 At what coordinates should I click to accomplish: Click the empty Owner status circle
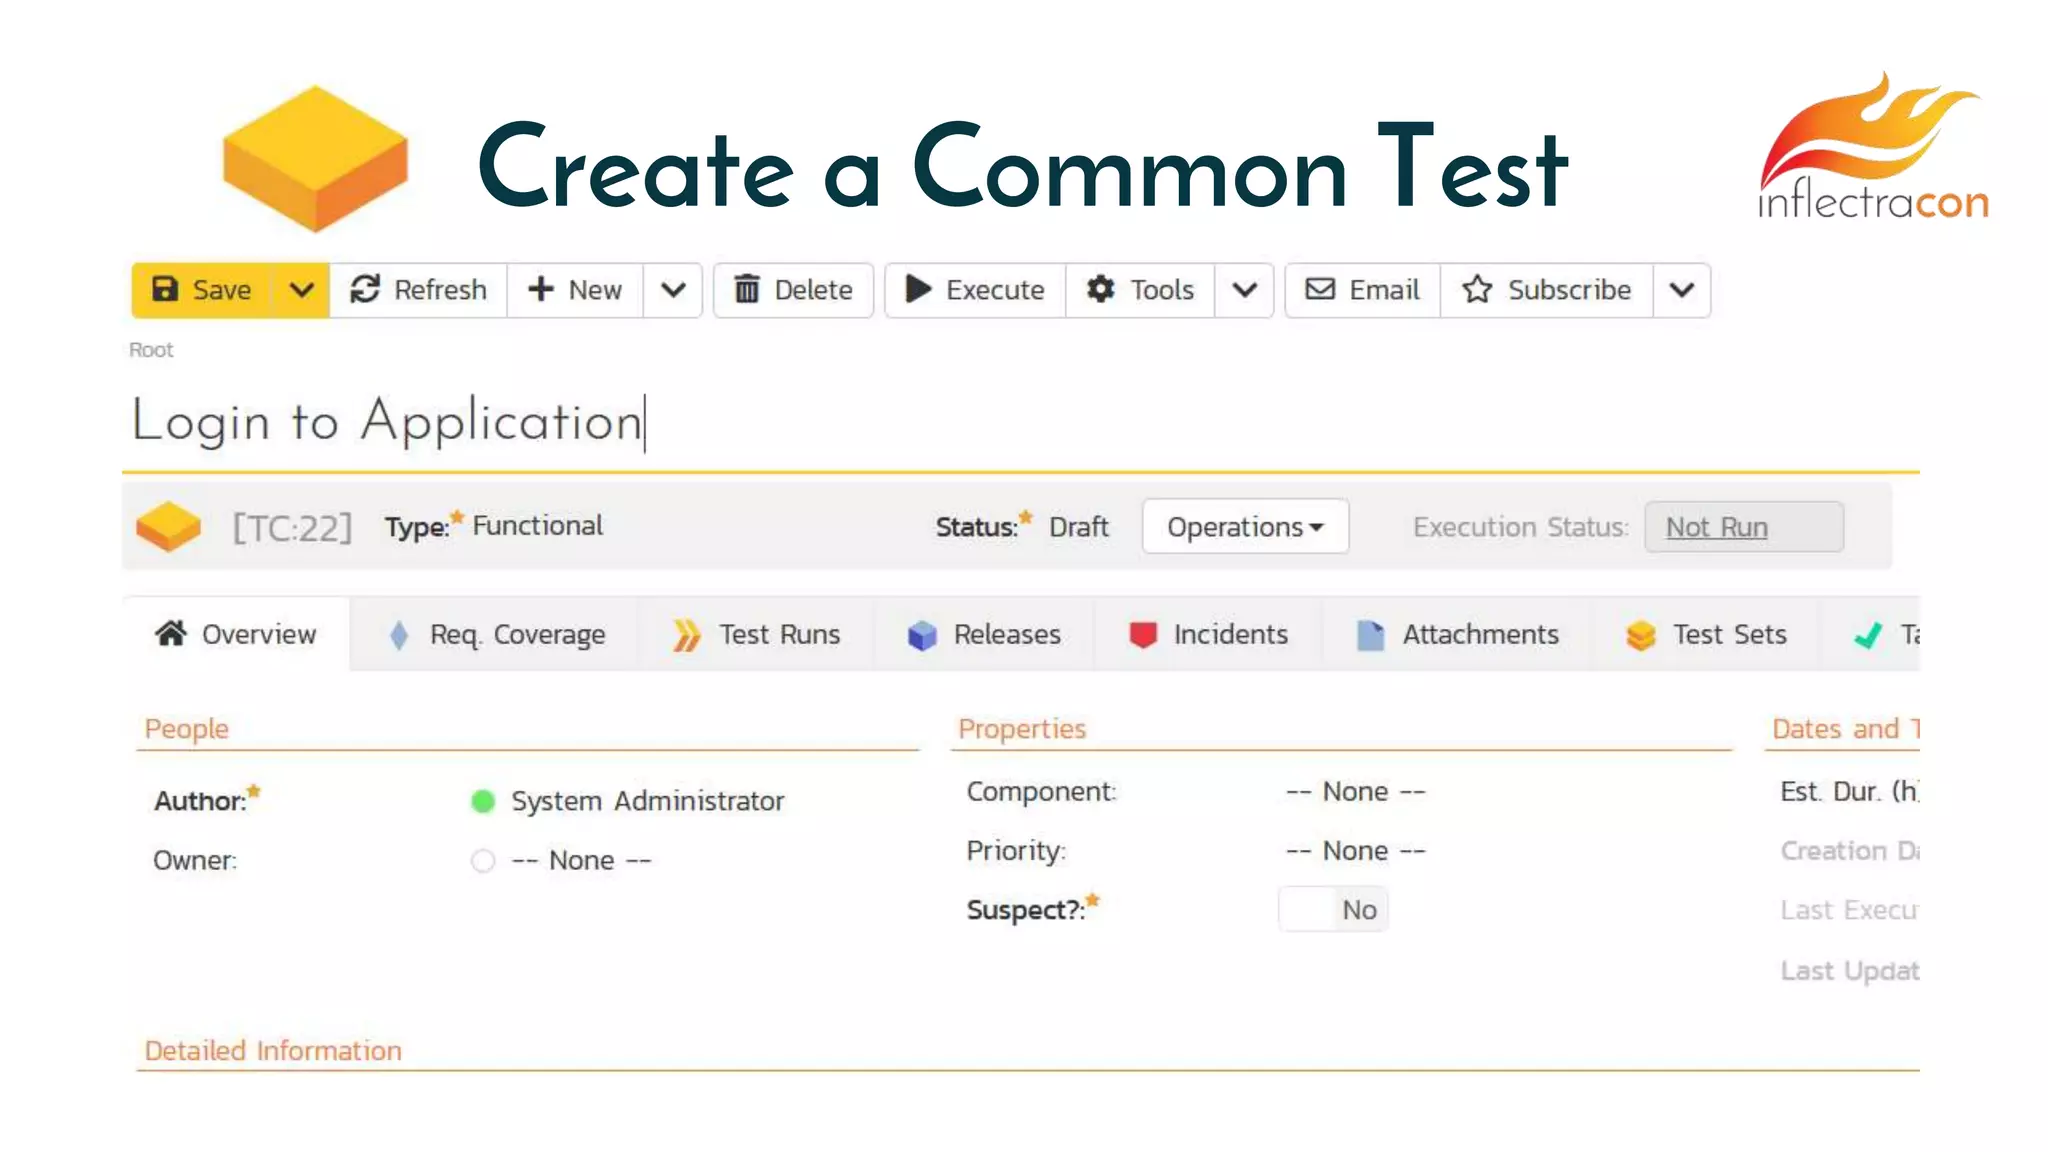[483, 861]
